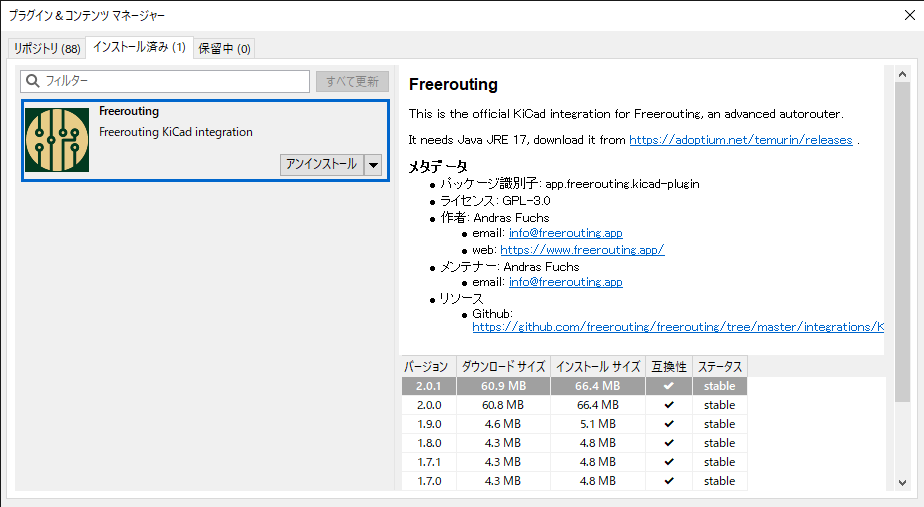Click the compatibility checkmark for version 1.7.0

[669, 480]
